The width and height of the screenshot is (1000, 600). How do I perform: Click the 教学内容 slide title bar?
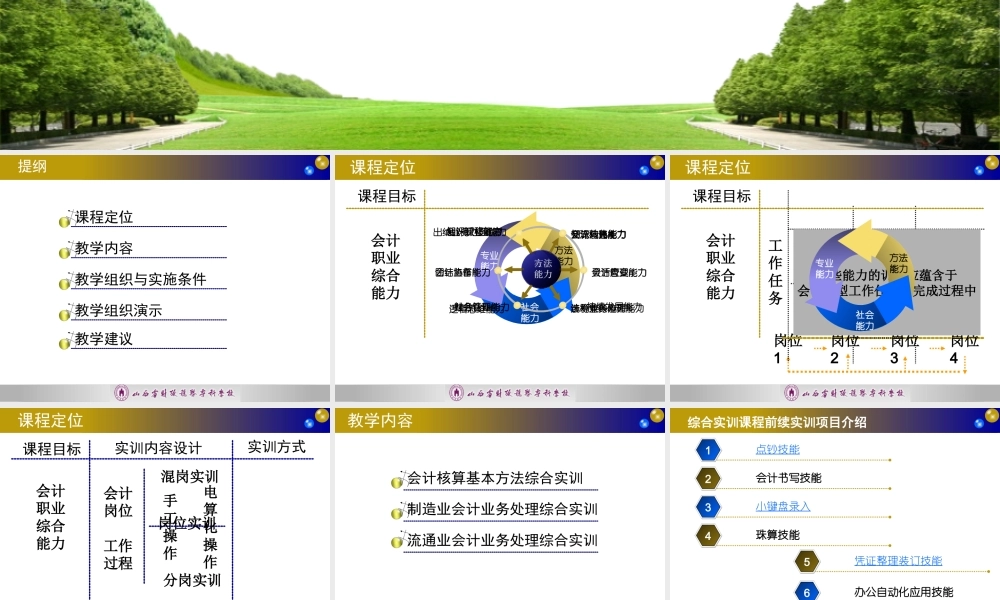click(380, 418)
